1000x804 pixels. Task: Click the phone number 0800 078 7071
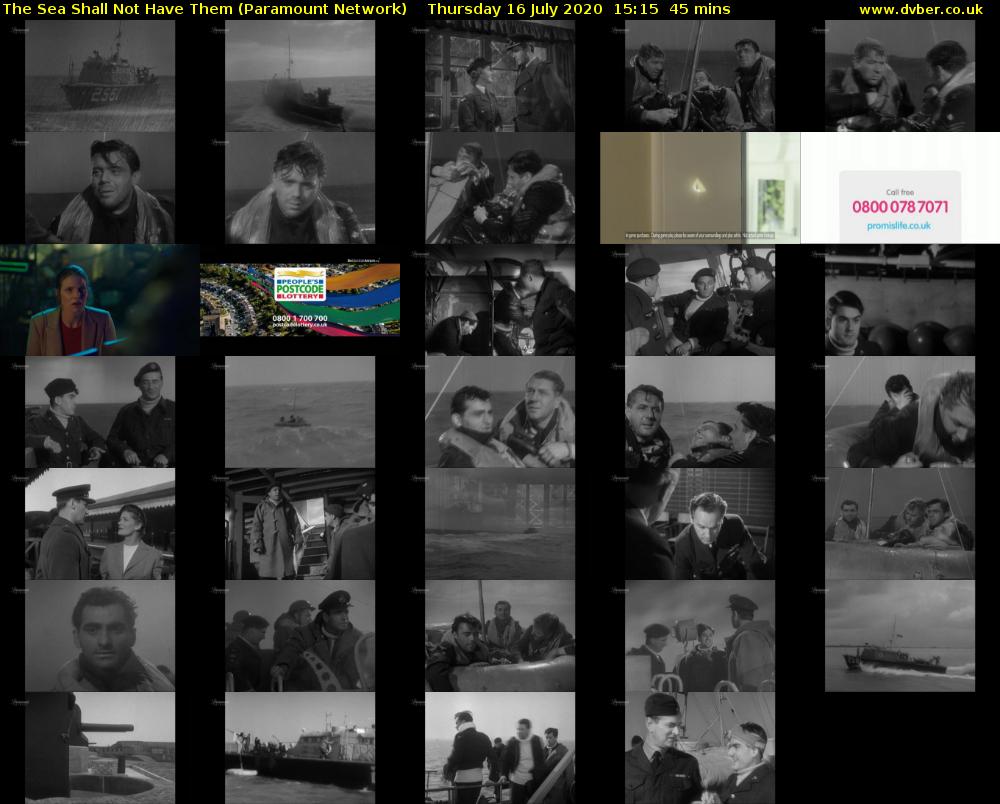tap(900, 207)
